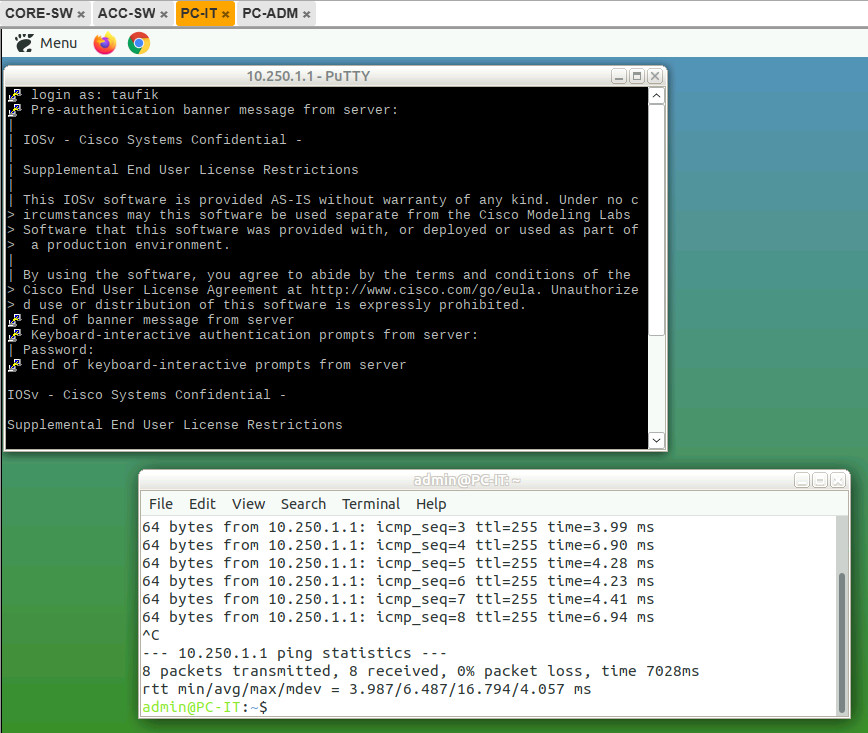Viewport: 868px width, 733px height.
Task: Click the last 'IOSv - Cisco Systems Confidential' line
Action: click(147, 395)
